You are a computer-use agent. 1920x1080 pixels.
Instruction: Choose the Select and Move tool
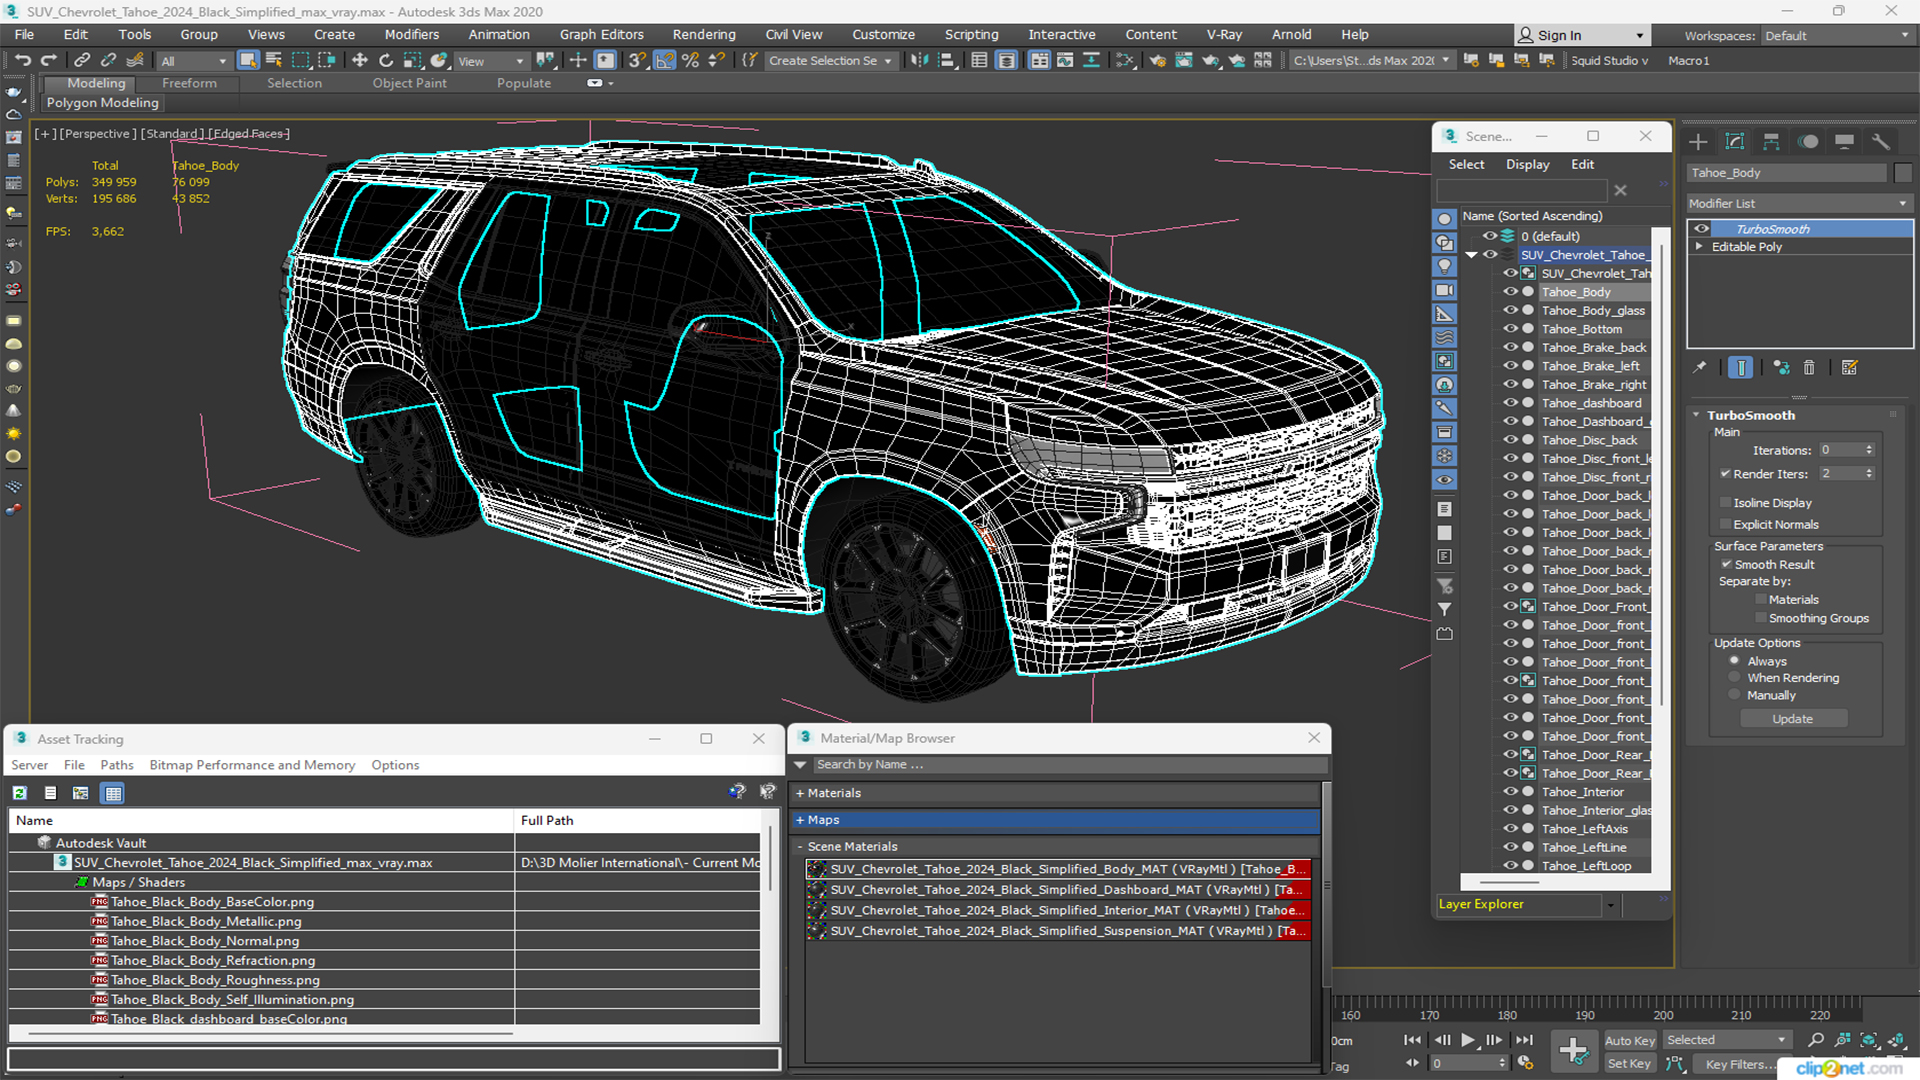tap(360, 61)
